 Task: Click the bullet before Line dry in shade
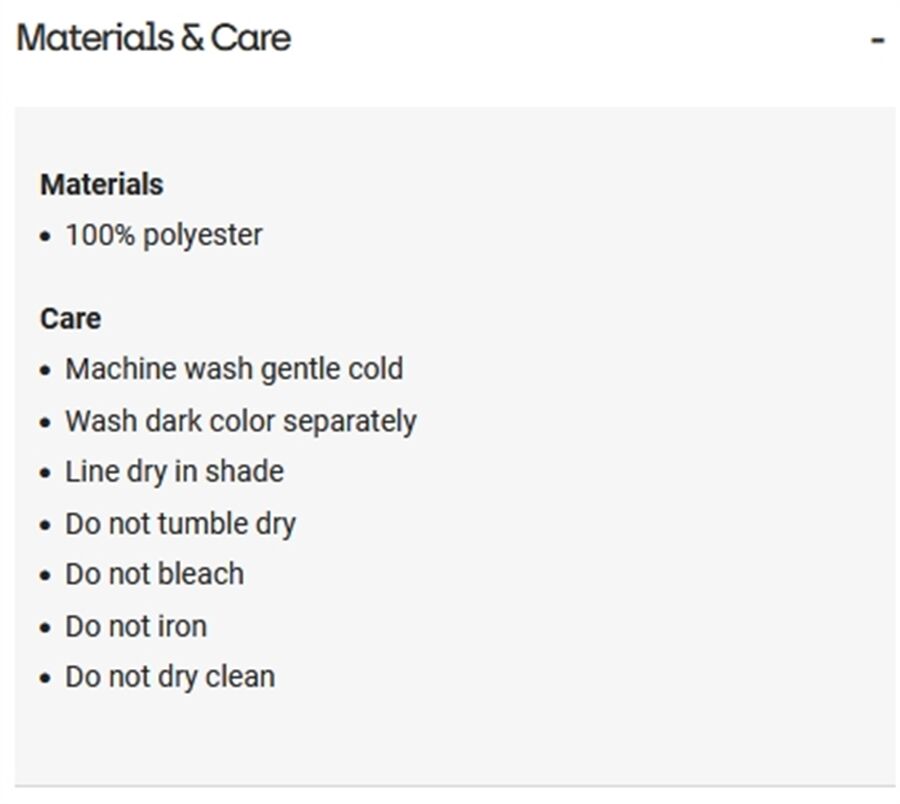pyautogui.click(x=45, y=474)
